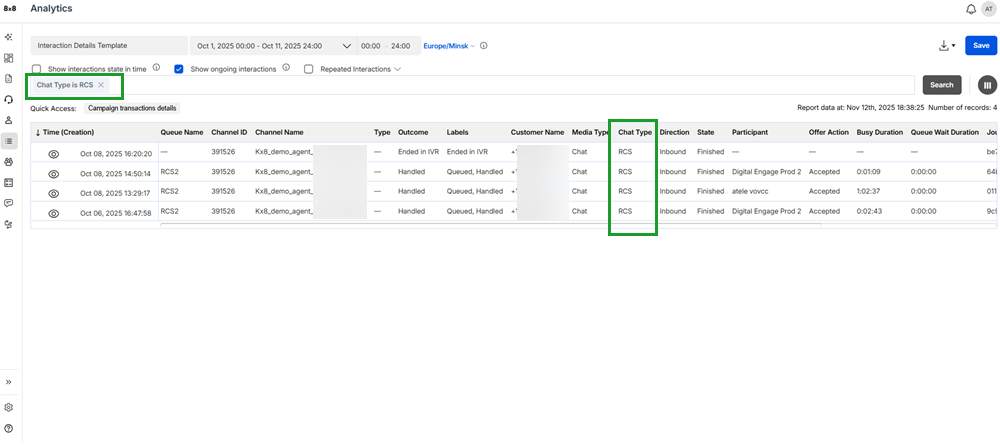Click the column chooser icon beside Search
The image size is (1000, 445).
(x=987, y=85)
